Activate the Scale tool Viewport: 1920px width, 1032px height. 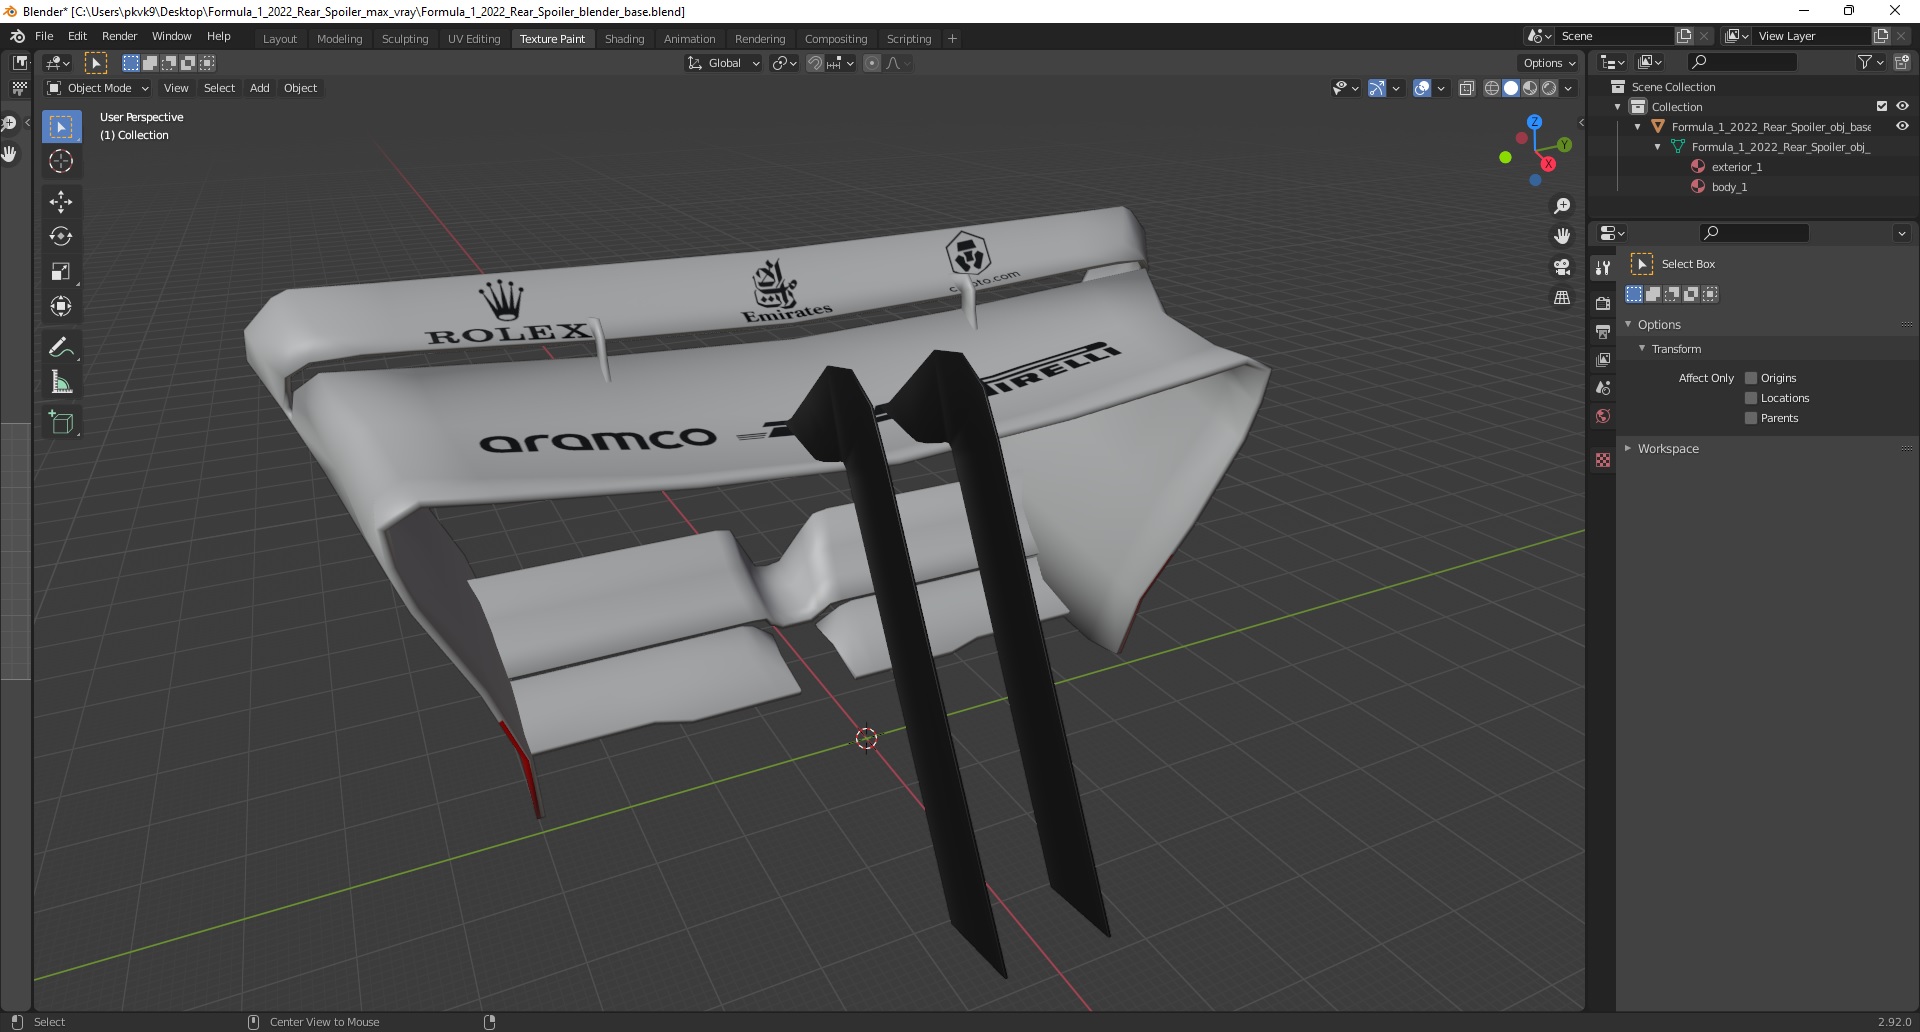pos(61,271)
